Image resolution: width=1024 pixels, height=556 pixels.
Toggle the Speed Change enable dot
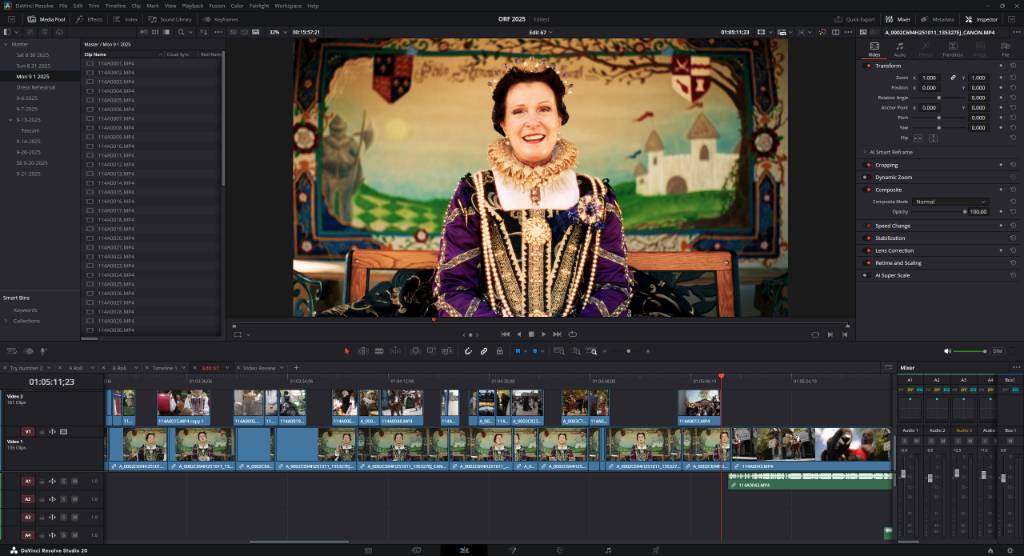point(868,225)
